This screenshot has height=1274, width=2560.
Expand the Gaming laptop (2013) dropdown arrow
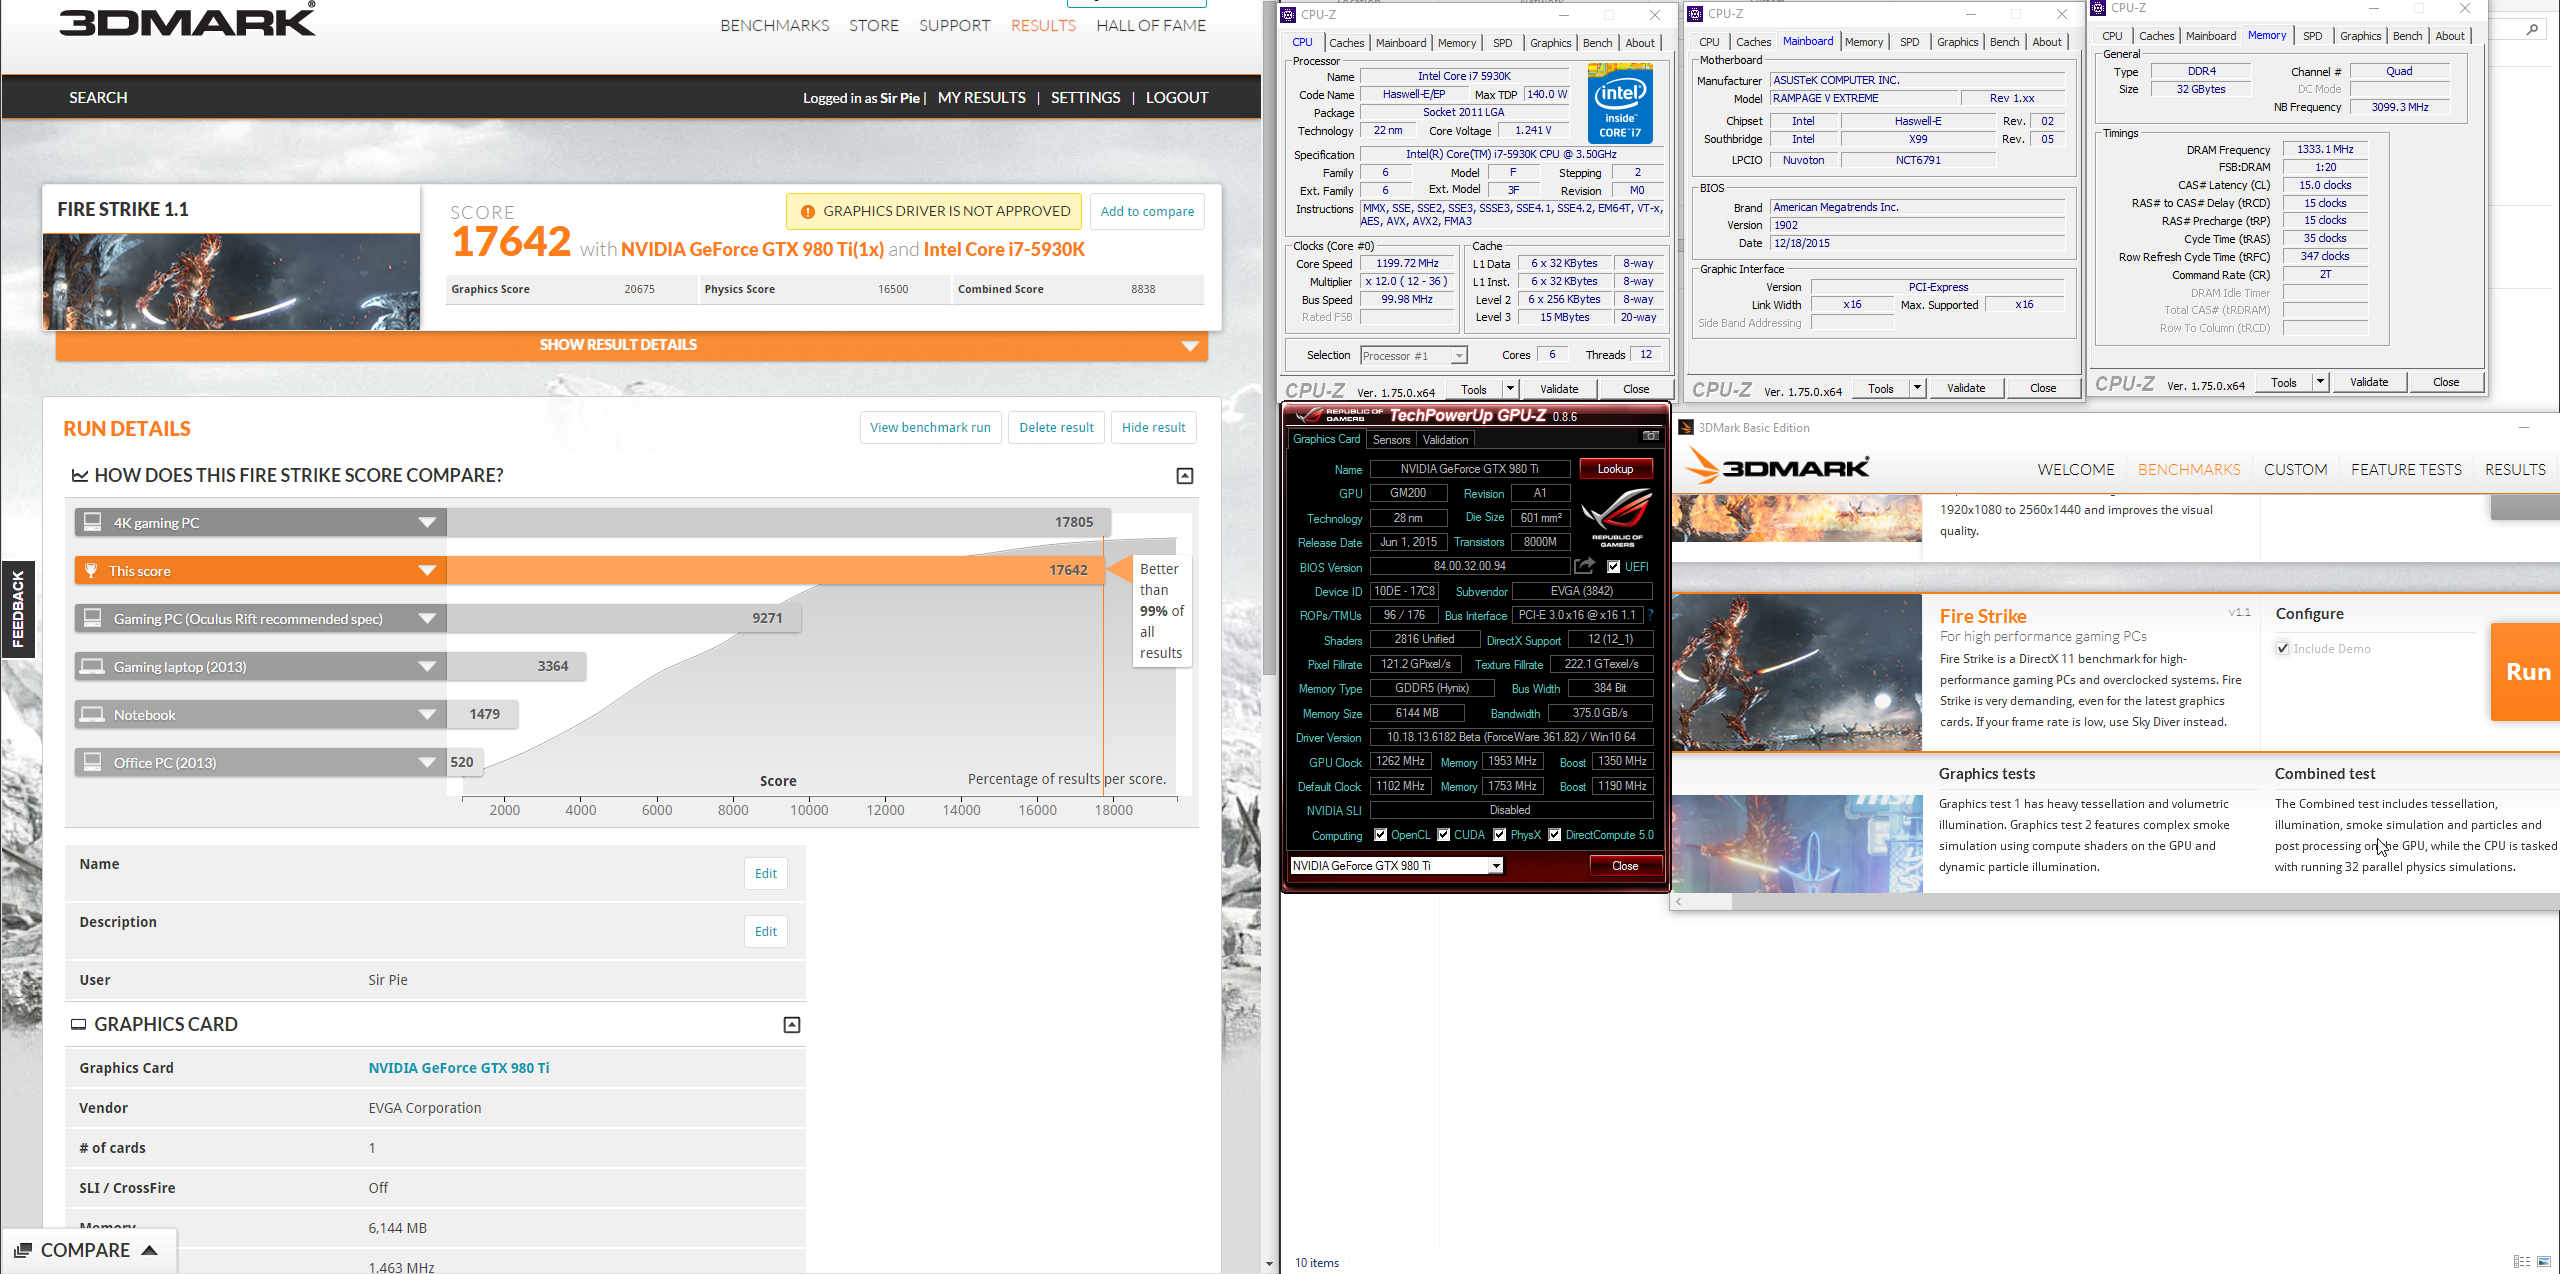(x=427, y=666)
